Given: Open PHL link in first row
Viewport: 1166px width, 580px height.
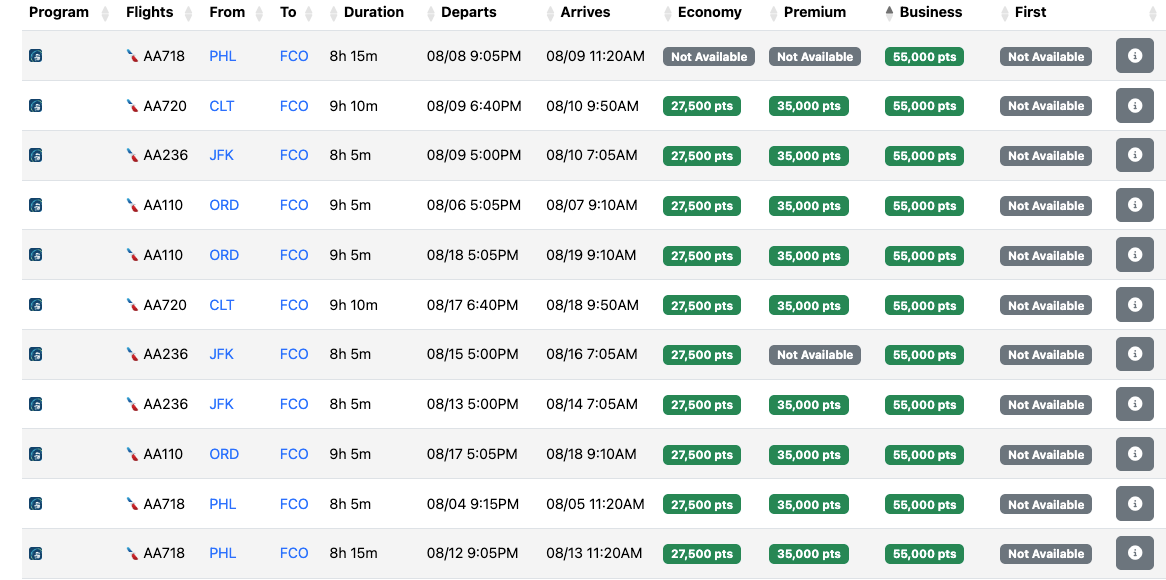Looking at the screenshot, I should [x=222, y=56].
